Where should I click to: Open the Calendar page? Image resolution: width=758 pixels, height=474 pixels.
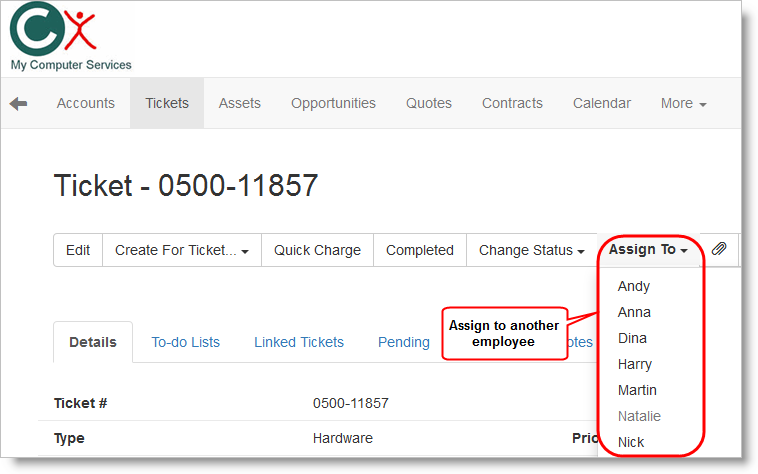point(602,104)
